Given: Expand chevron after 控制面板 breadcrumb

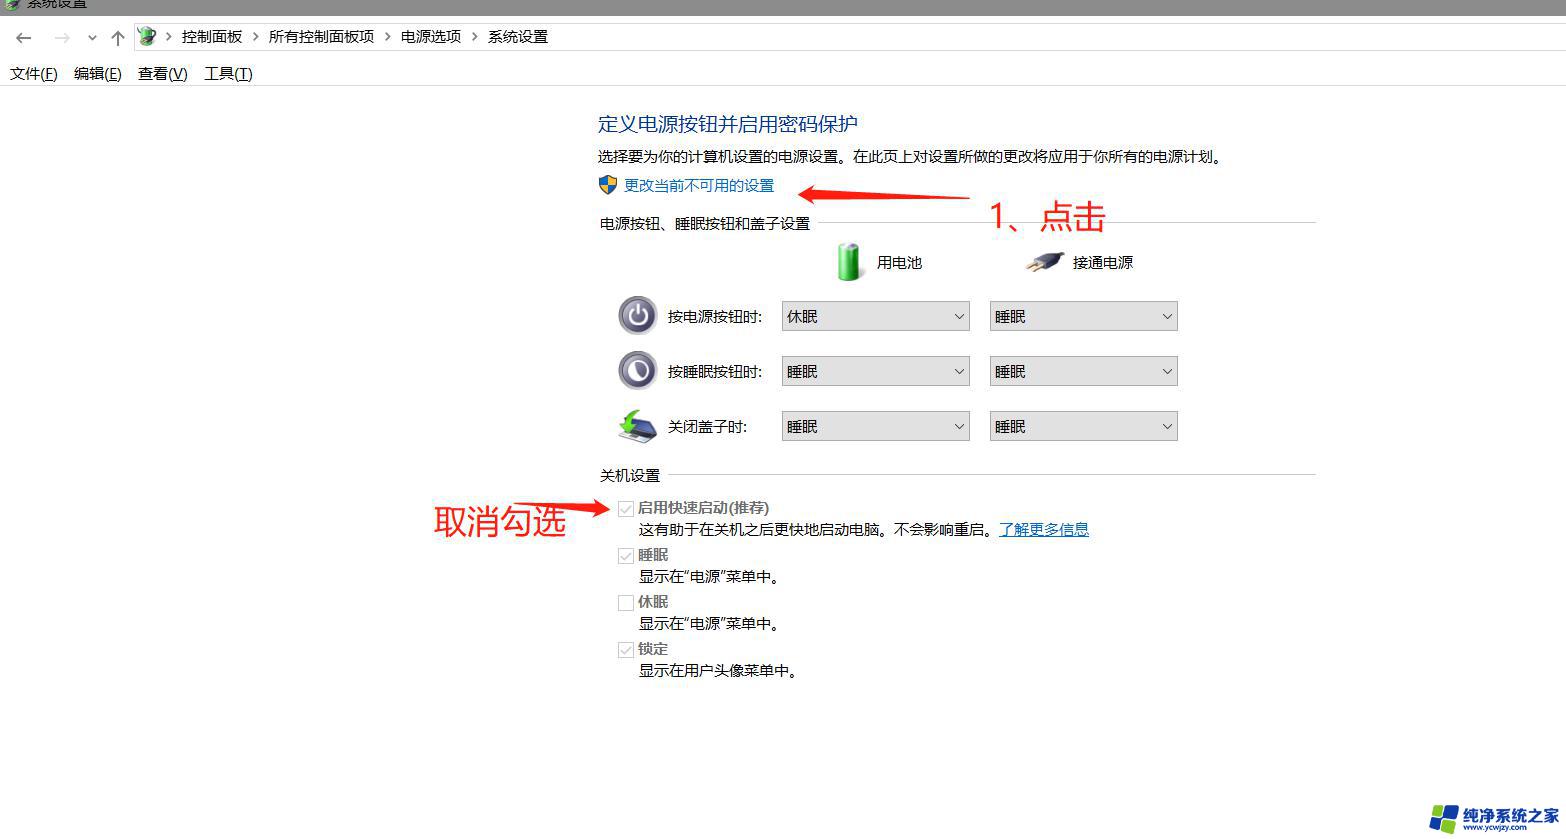Looking at the screenshot, I should 256,37.
